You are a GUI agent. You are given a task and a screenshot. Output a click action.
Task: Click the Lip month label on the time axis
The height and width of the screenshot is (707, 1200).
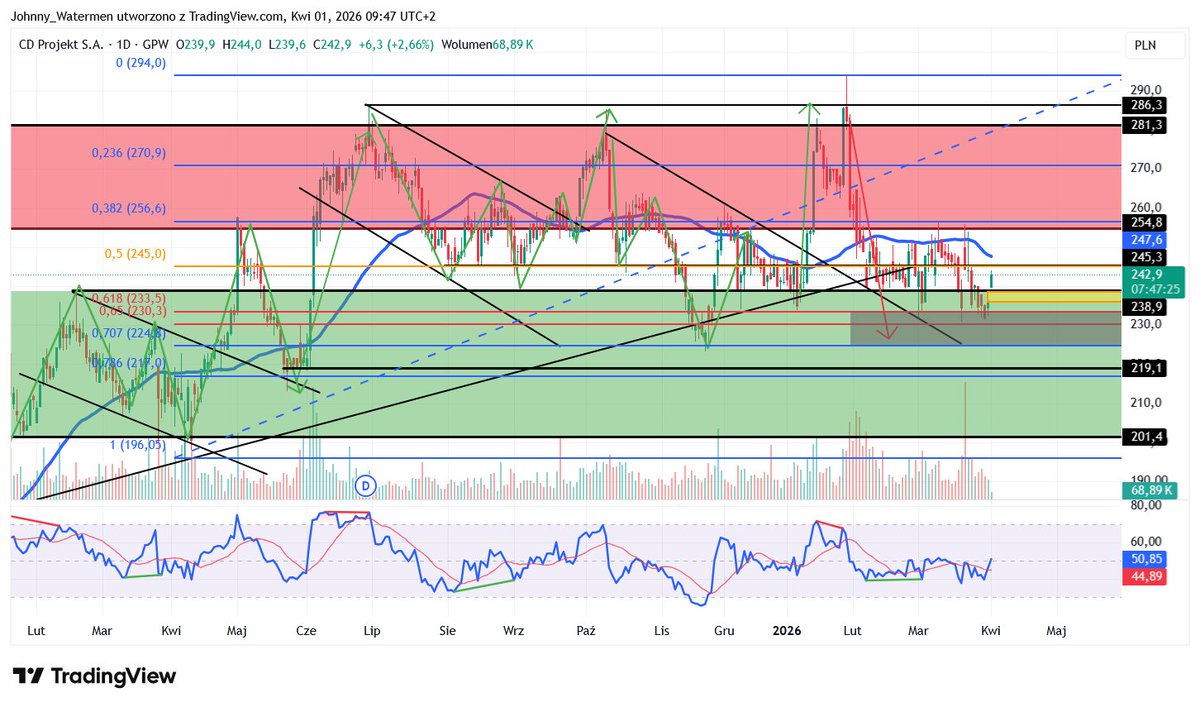pyautogui.click(x=372, y=632)
